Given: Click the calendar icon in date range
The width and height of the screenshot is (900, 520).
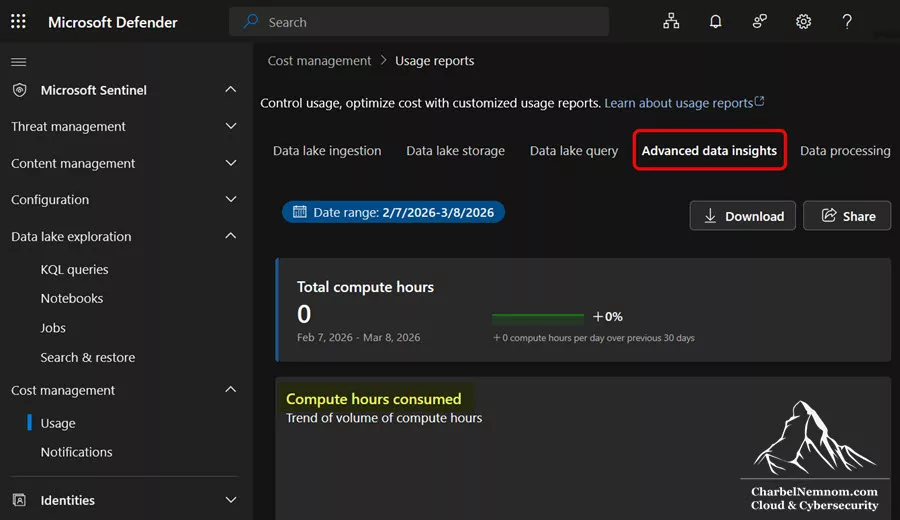Looking at the screenshot, I should [x=300, y=212].
